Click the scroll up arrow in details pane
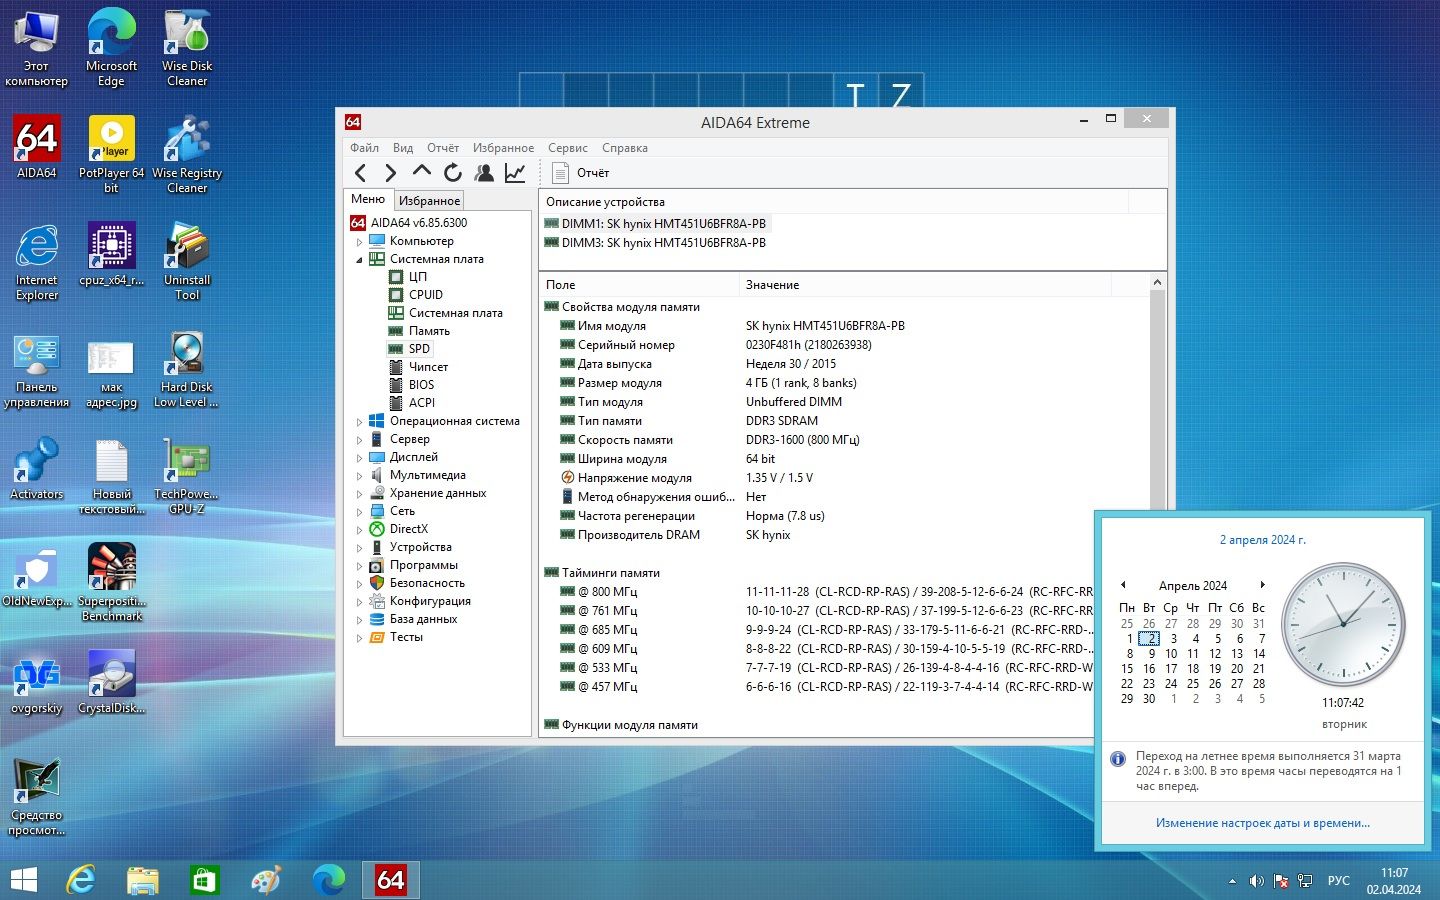The image size is (1440, 900). tap(1158, 283)
